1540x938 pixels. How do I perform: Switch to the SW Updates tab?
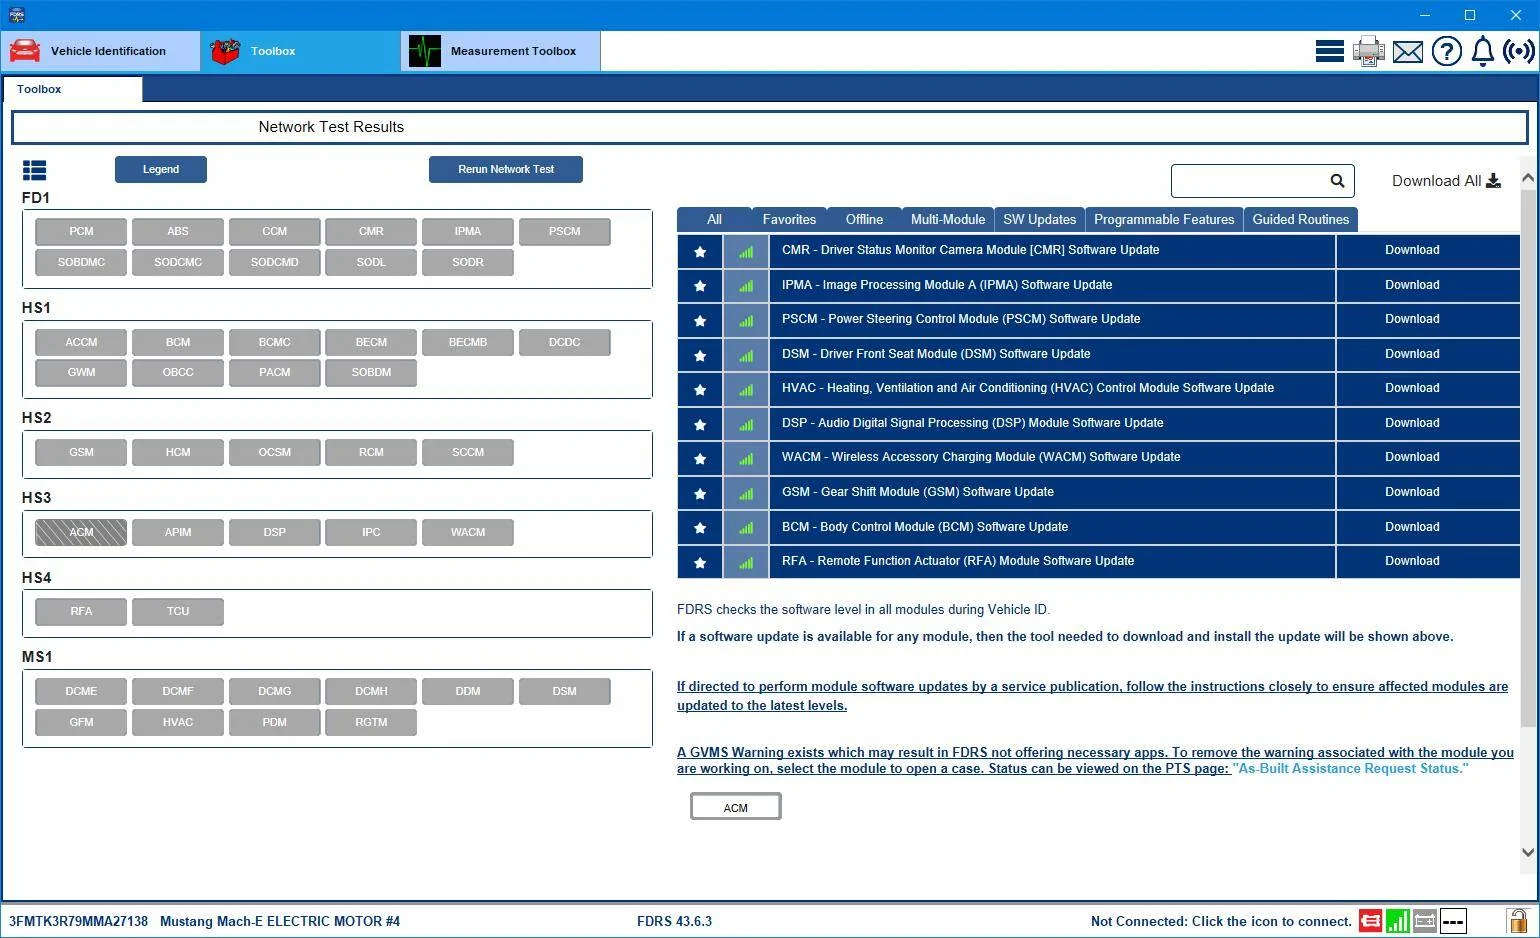pyautogui.click(x=1039, y=220)
